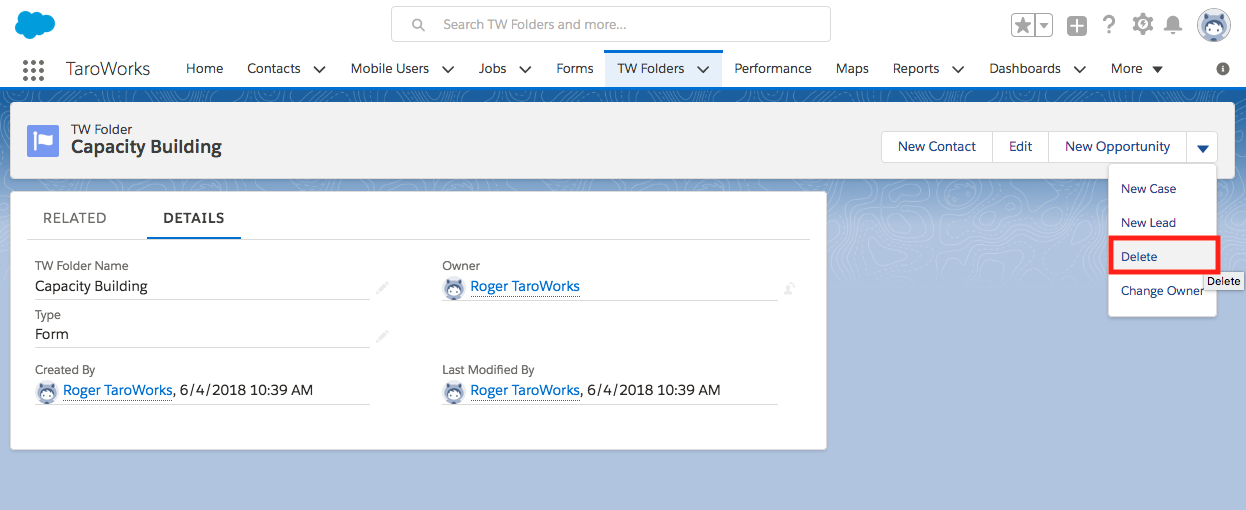The image size is (1246, 510).
Task: Open the Forms tab
Action: tap(575, 68)
